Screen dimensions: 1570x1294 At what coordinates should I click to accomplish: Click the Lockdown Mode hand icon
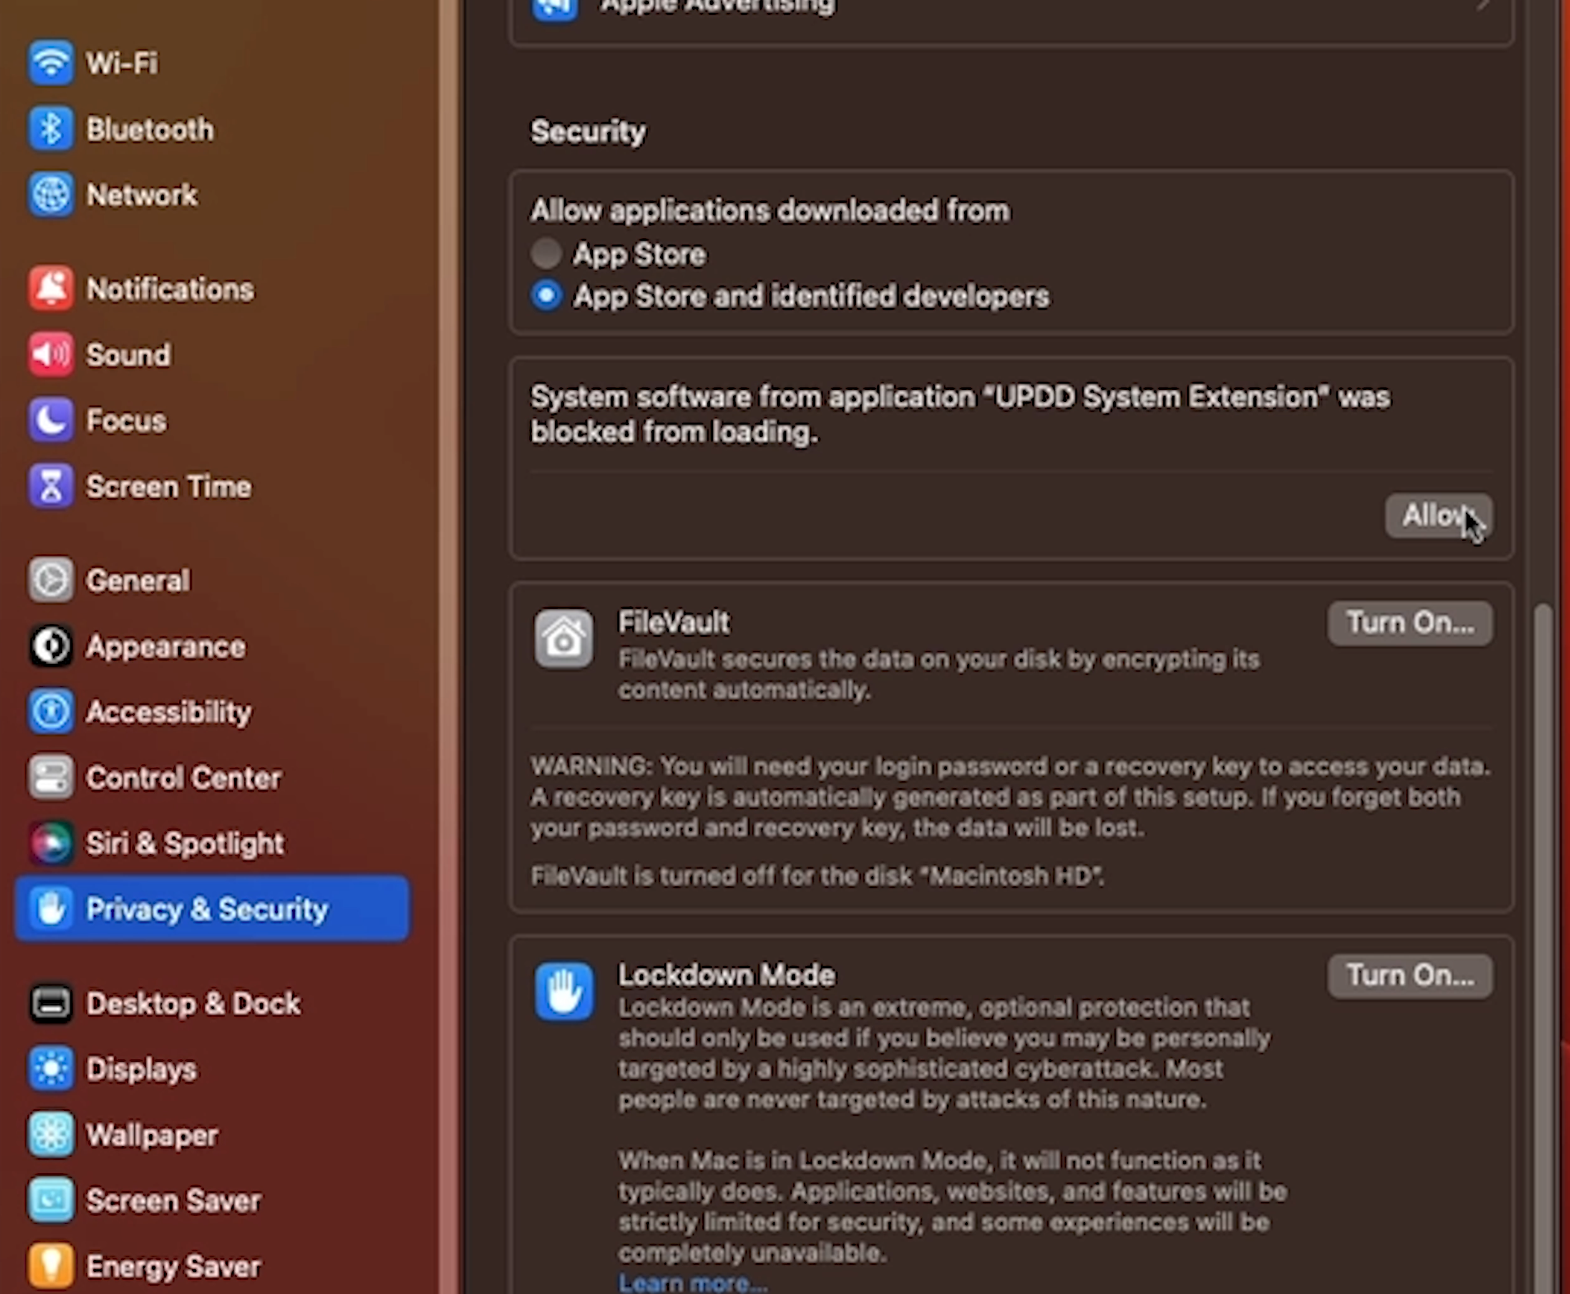[564, 991]
